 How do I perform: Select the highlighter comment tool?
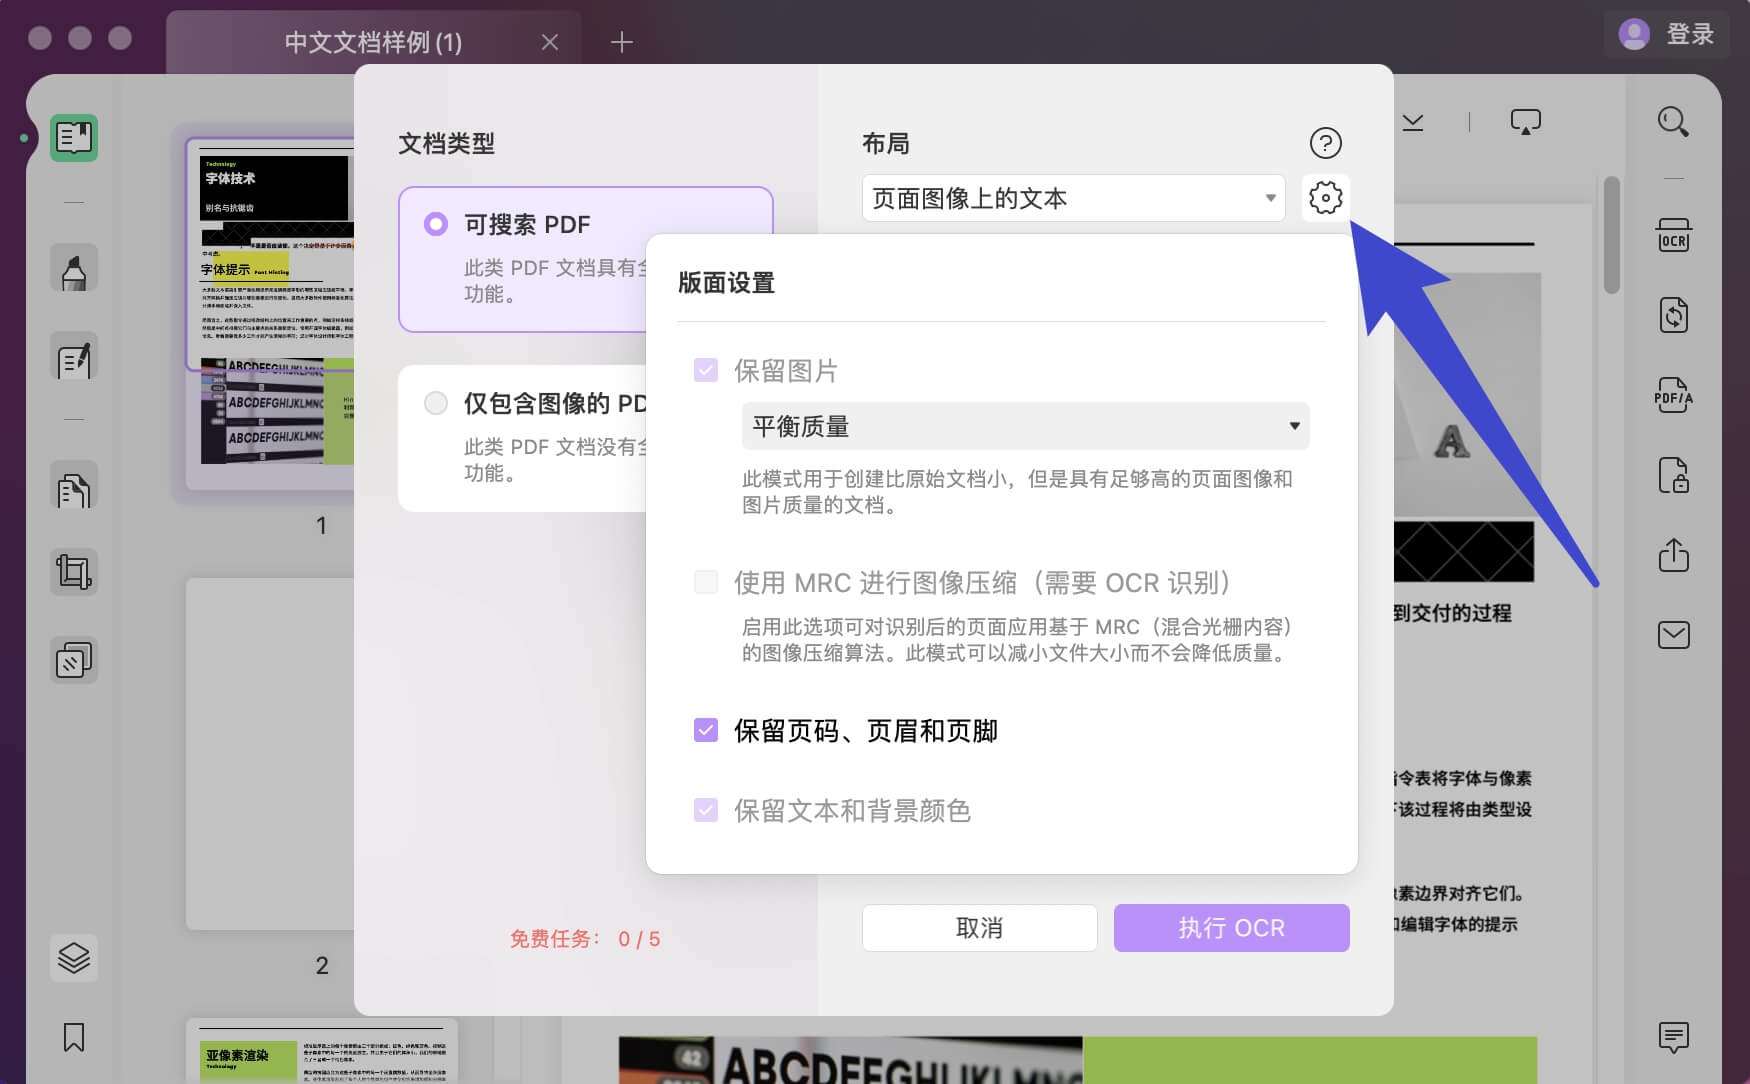click(74, 268)
